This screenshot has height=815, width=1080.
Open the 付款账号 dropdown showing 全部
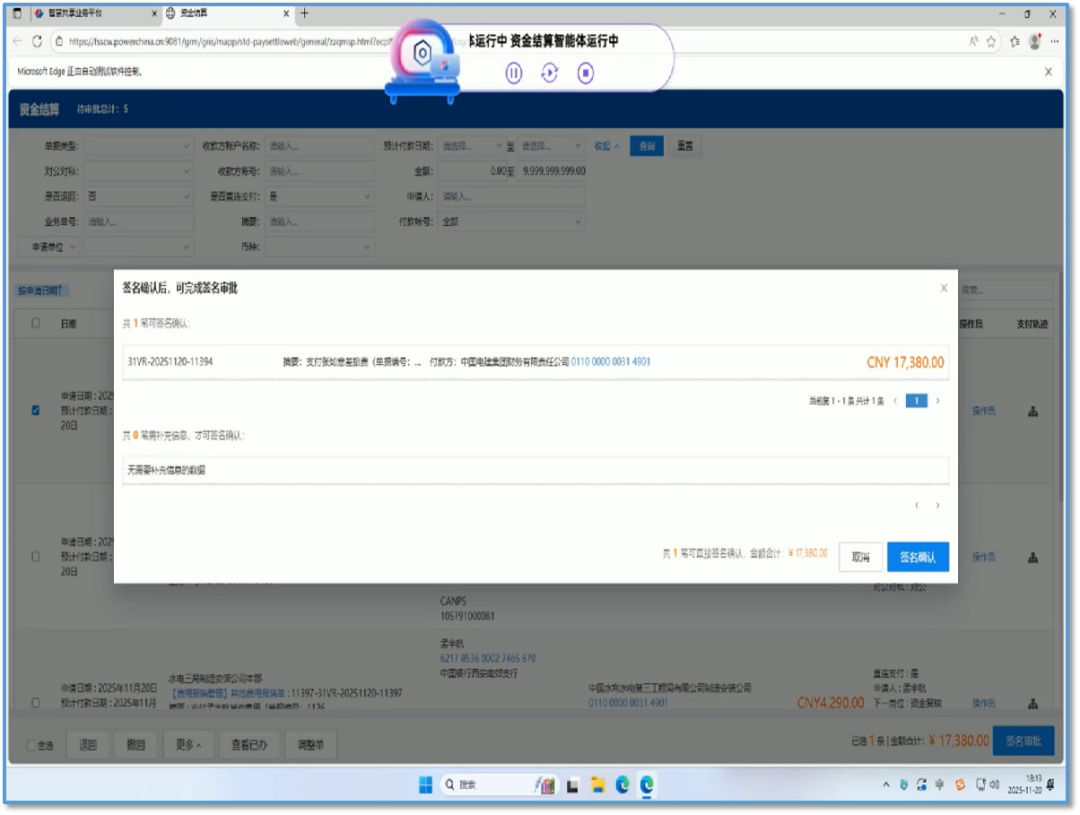(x=511, y=222)
